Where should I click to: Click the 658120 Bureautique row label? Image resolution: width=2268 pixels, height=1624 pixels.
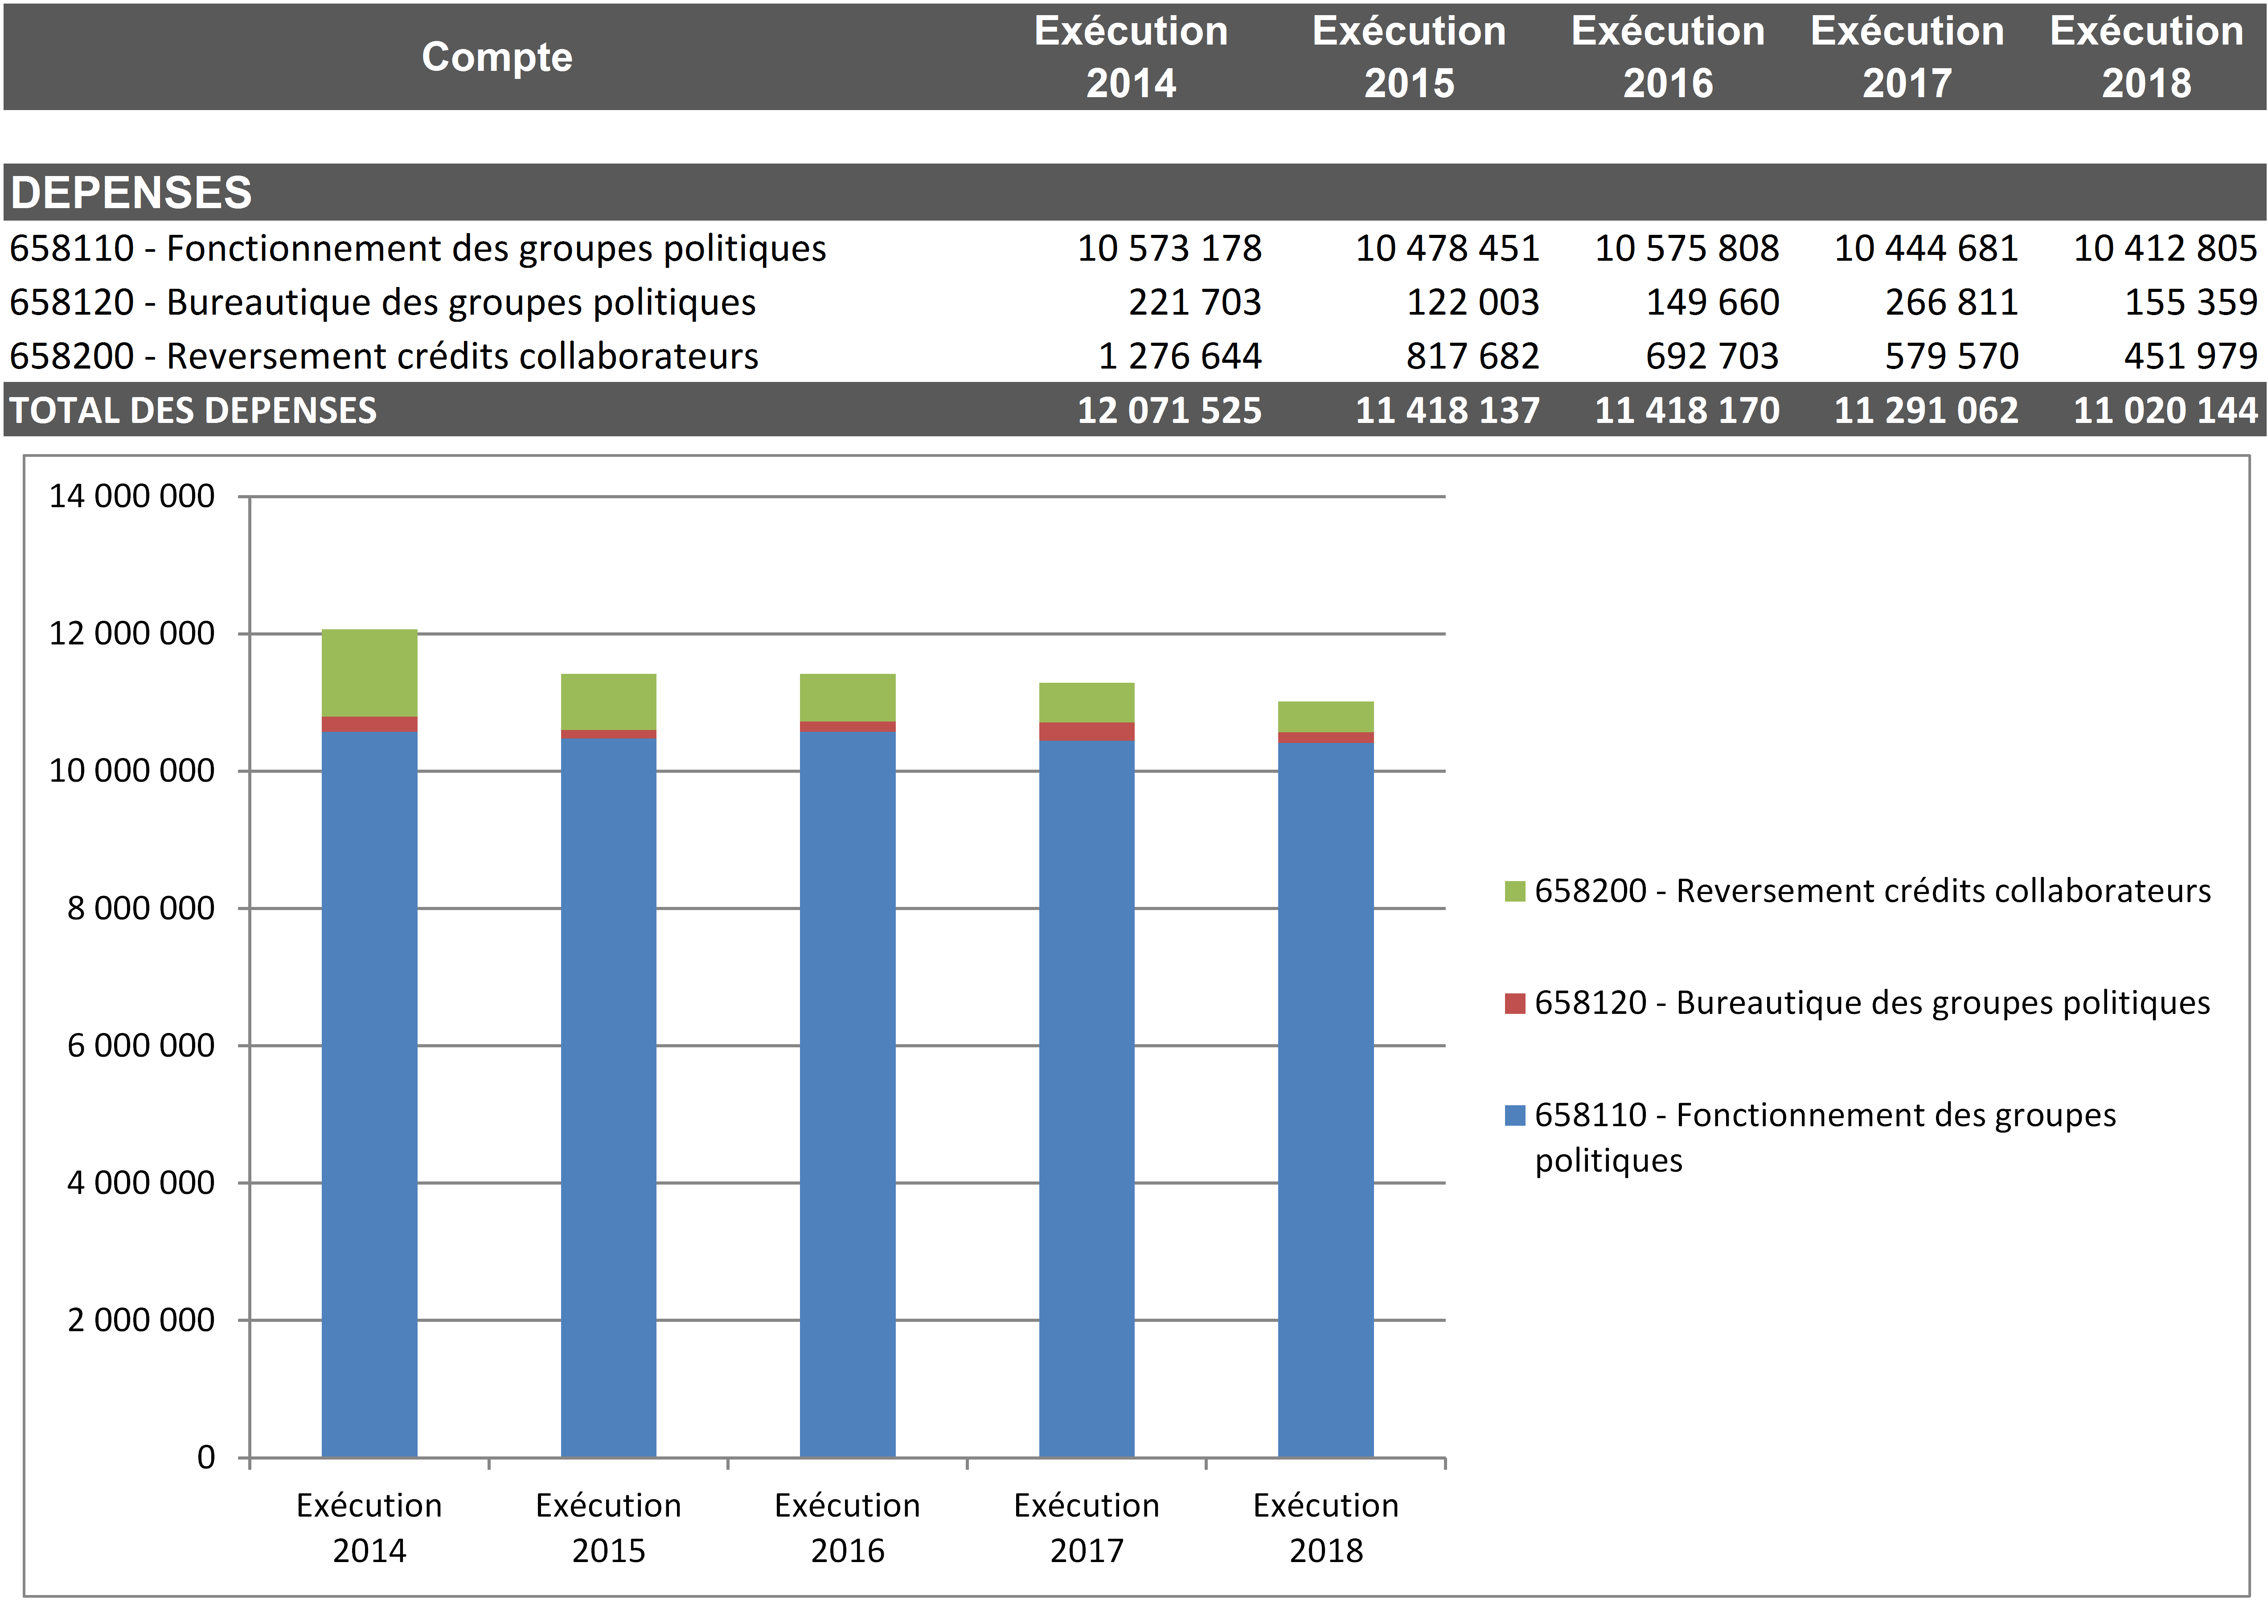382,302
